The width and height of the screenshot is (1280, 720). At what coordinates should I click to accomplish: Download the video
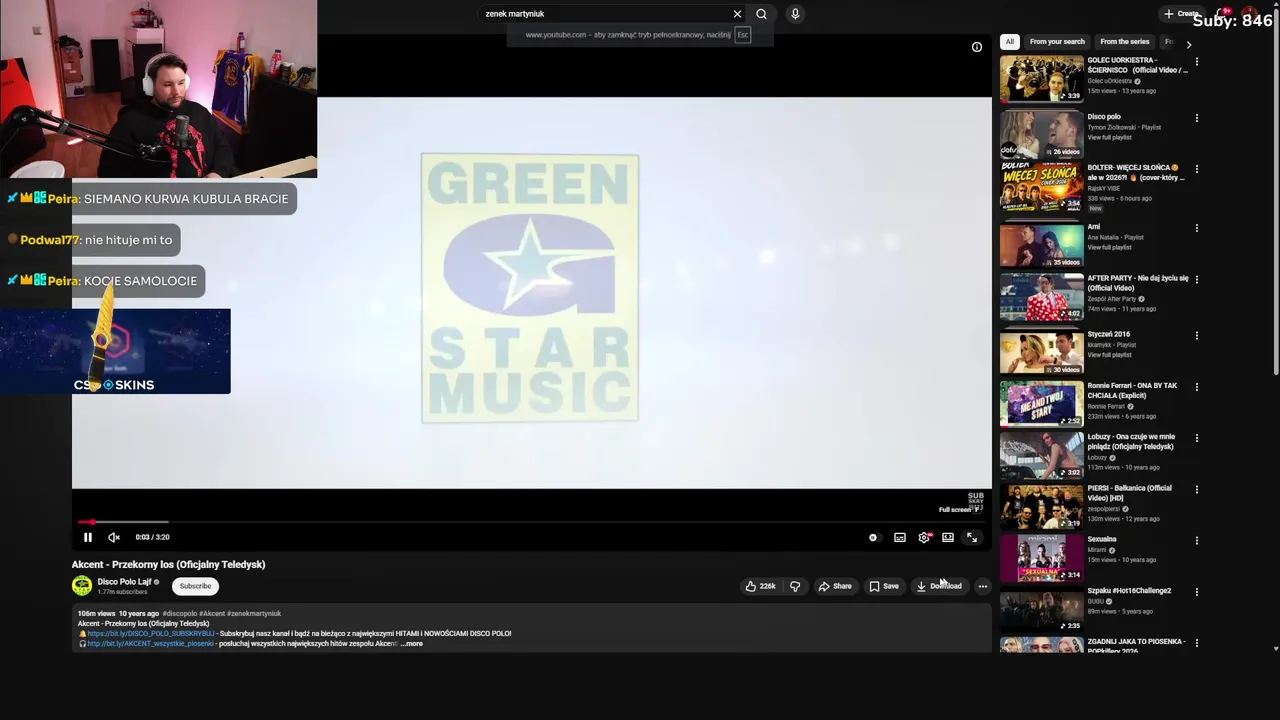(939, 586)
